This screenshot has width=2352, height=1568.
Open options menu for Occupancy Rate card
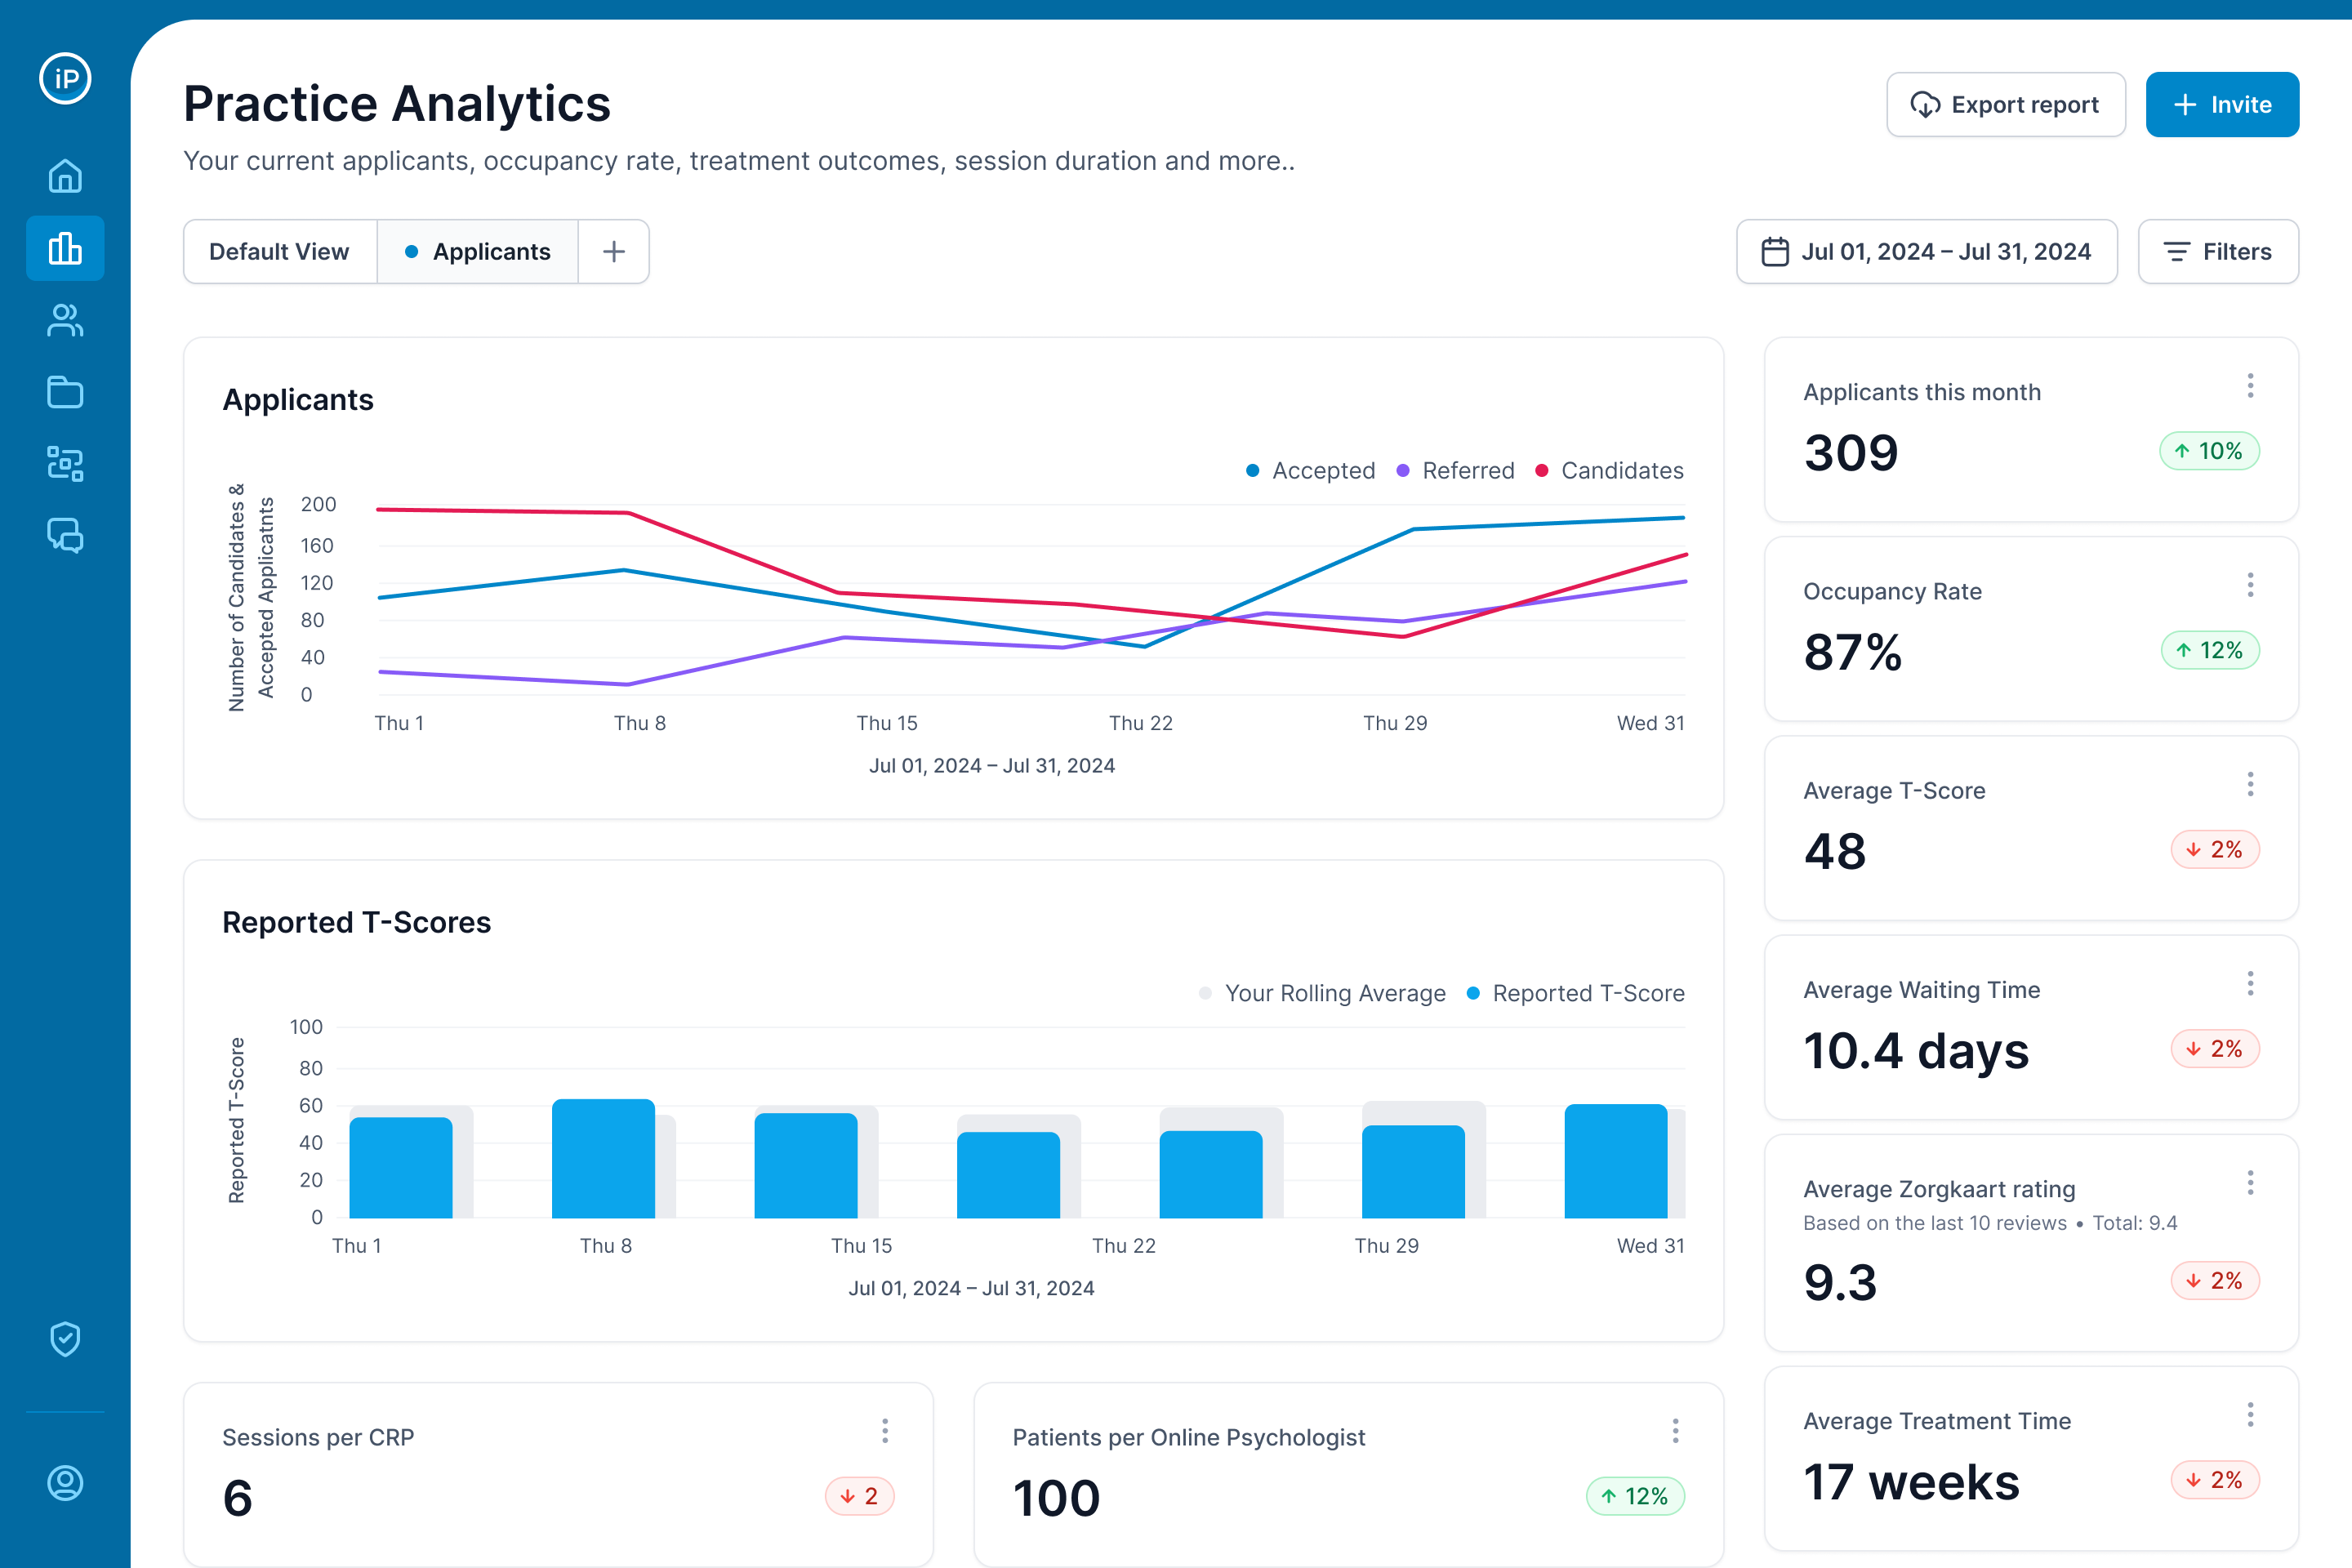(2250, 585)
